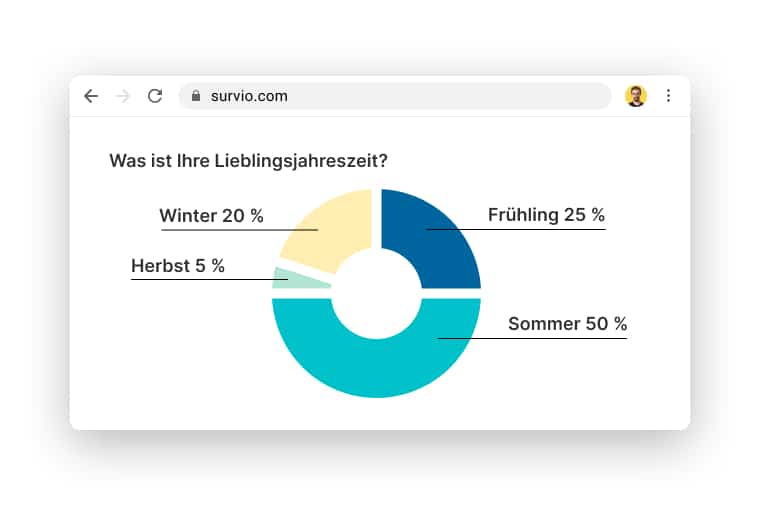Click the padlock security icon

[x=196, y=96]
